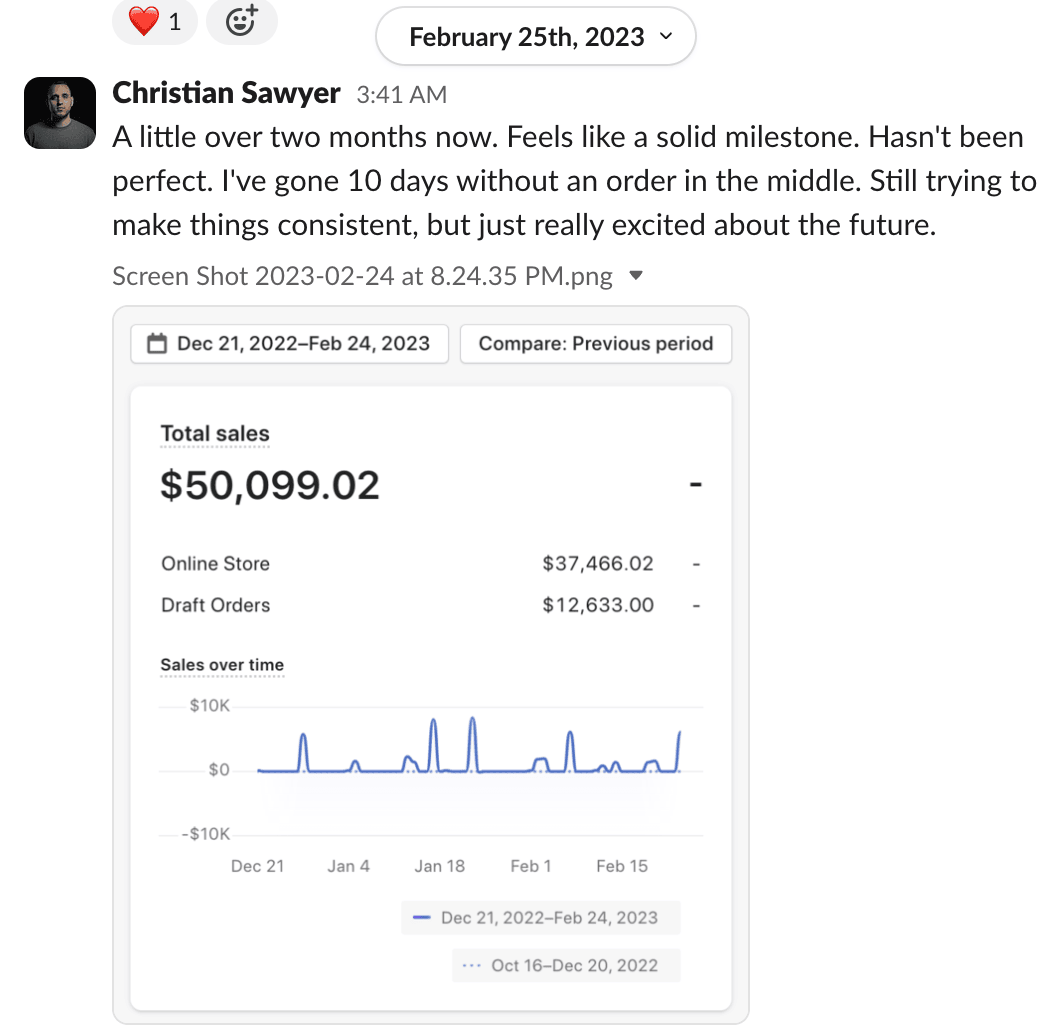The height and width of the screenshot is (1026, 1062).
Task: Click the Compare: Previous period button
Action: (x=595, y=344)
